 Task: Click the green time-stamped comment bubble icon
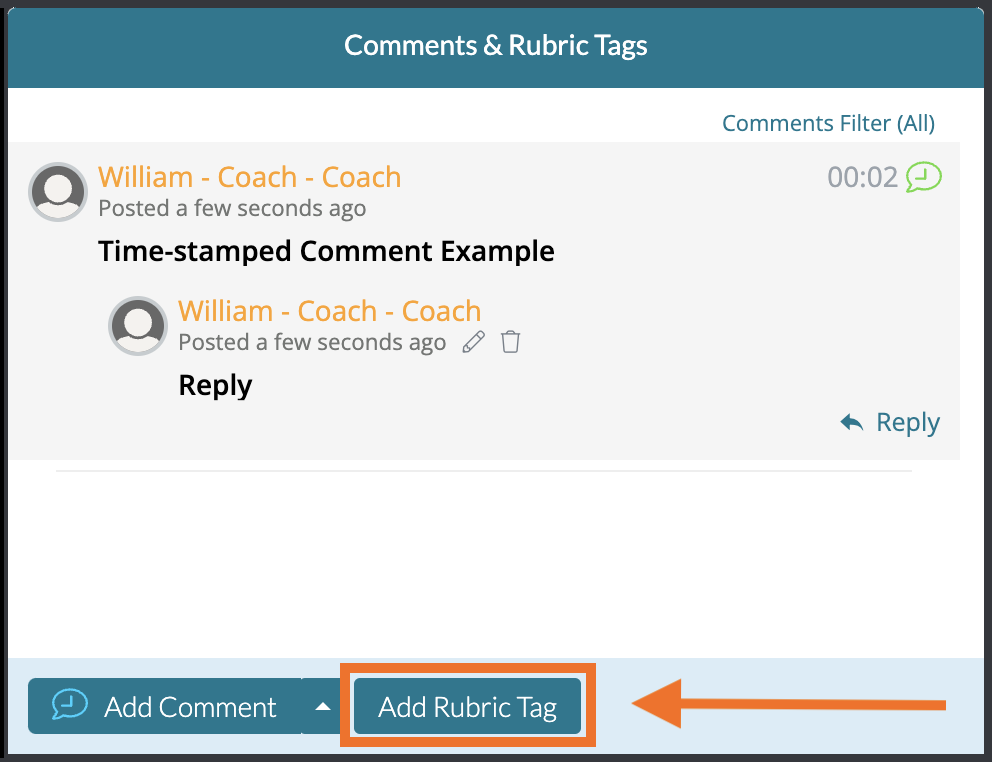click(x=924, y=178)
